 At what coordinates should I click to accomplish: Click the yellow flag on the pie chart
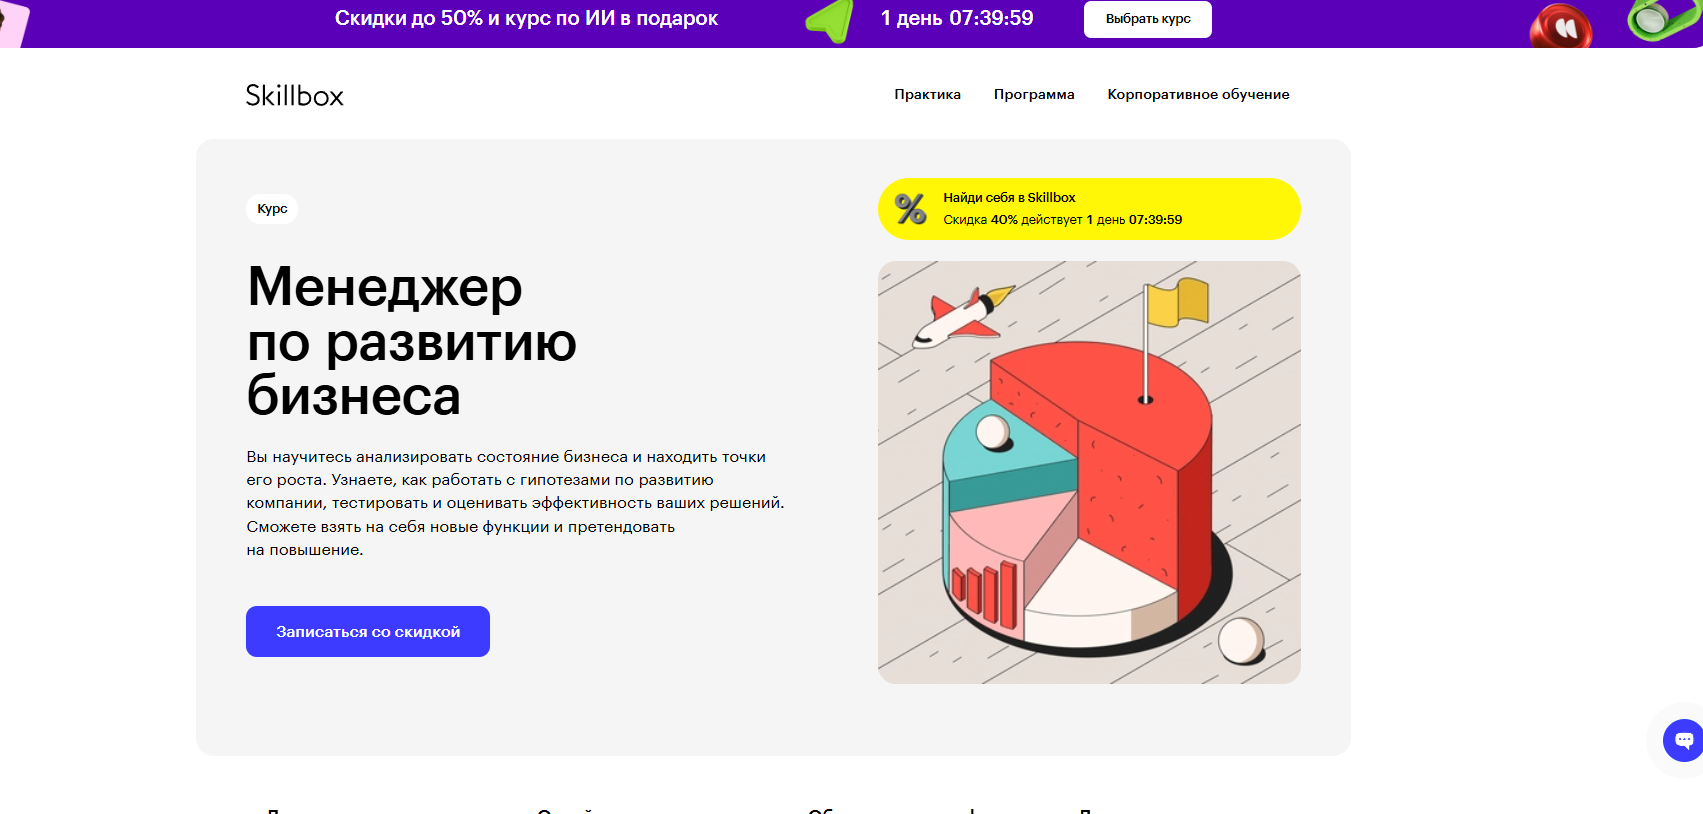tap(1178, 304)
